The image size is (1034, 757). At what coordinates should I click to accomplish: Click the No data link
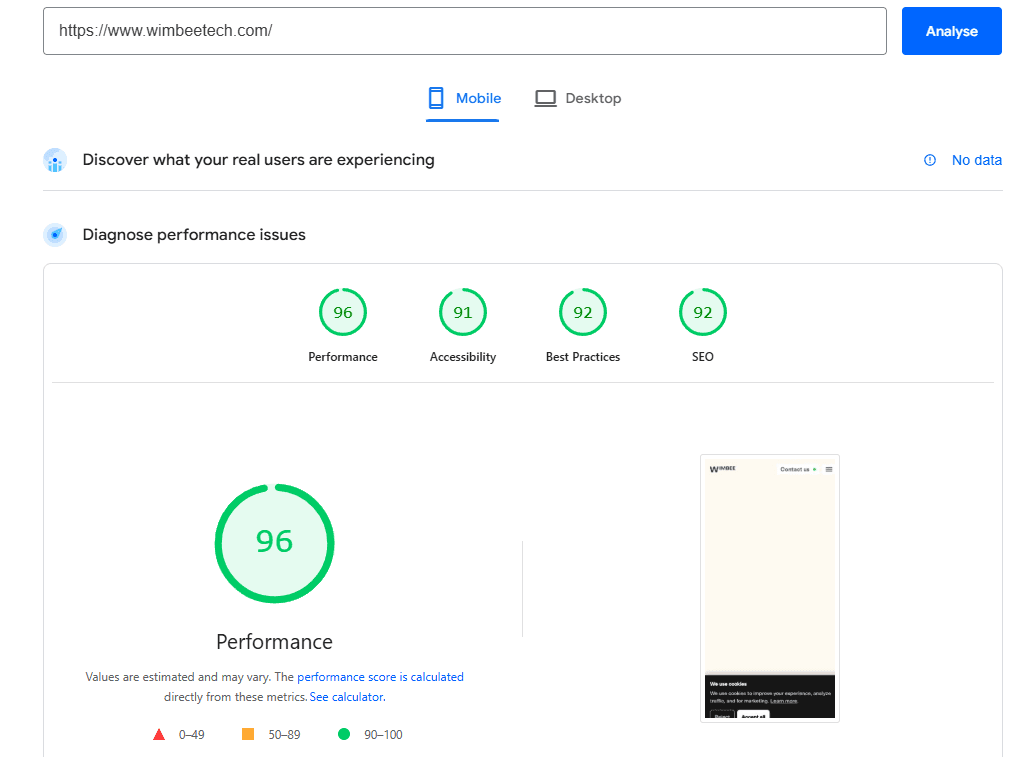977,160
